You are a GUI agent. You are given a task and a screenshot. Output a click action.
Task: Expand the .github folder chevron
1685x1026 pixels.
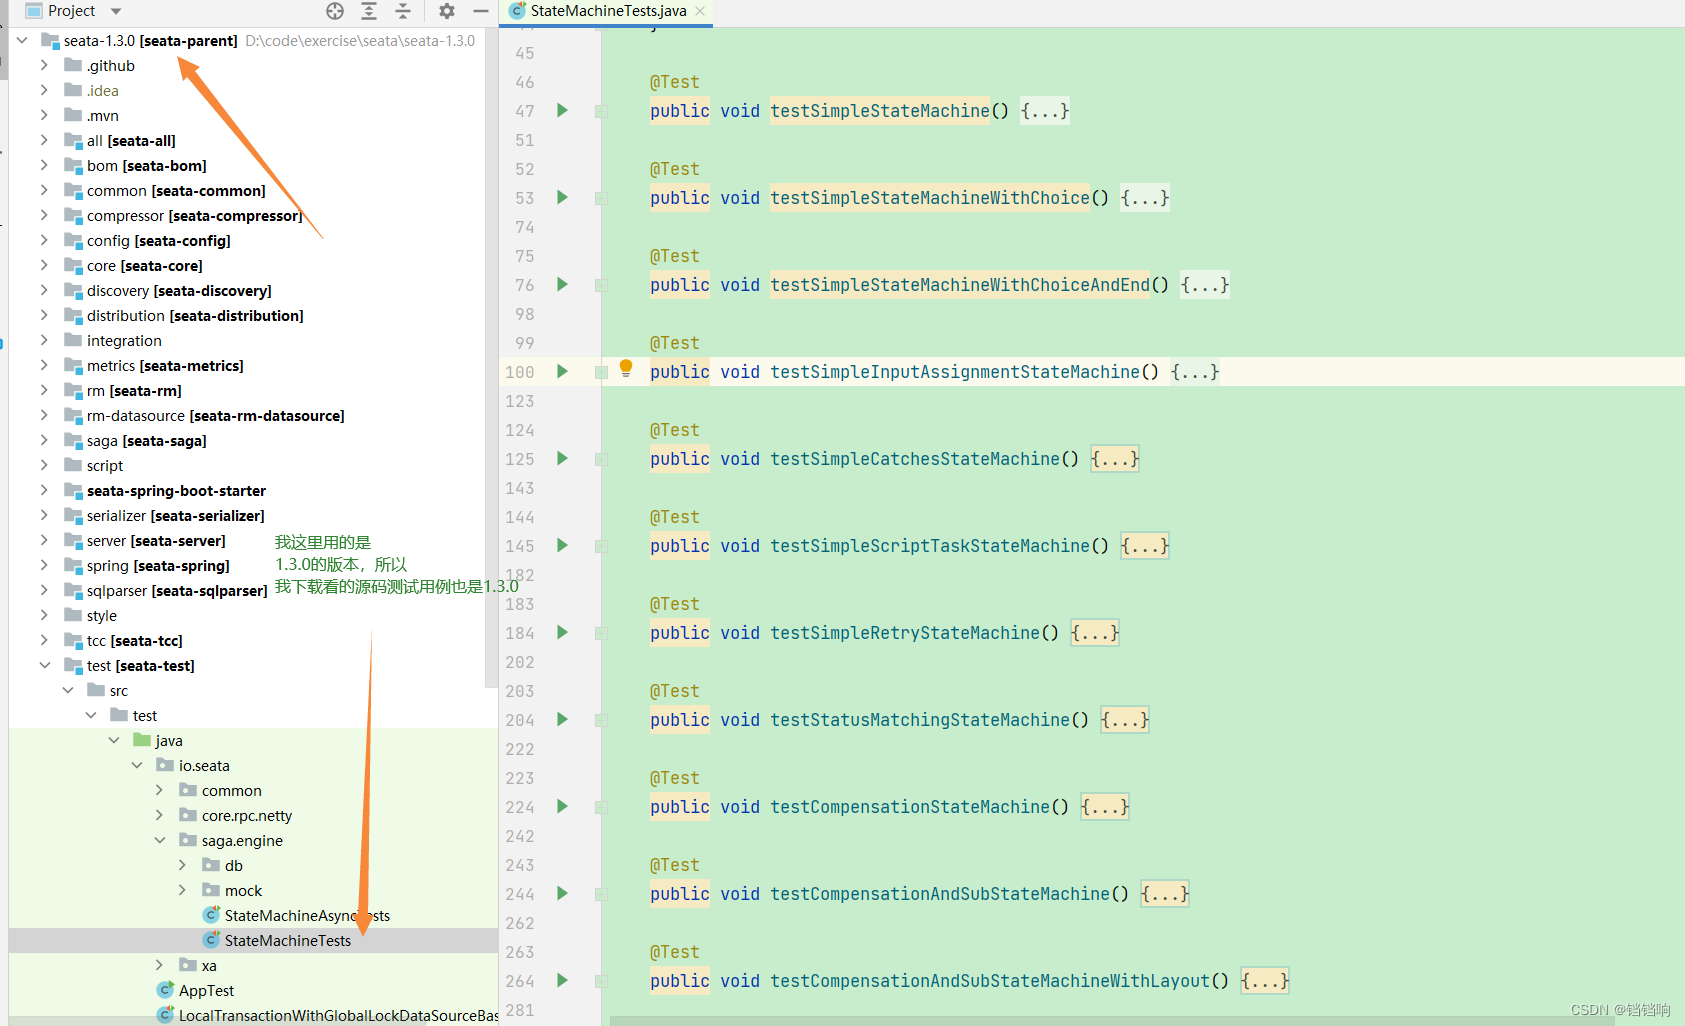44,65
